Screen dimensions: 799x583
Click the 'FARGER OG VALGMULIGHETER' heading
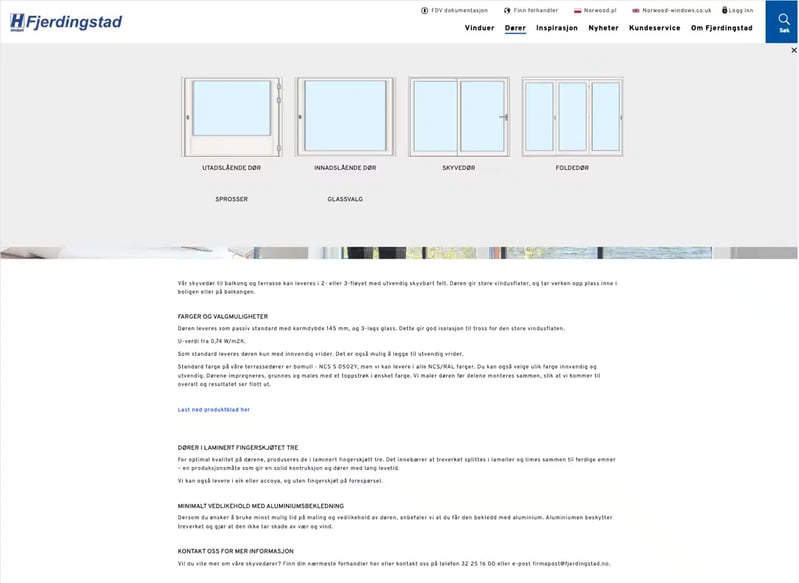click(x=223, y=316)
